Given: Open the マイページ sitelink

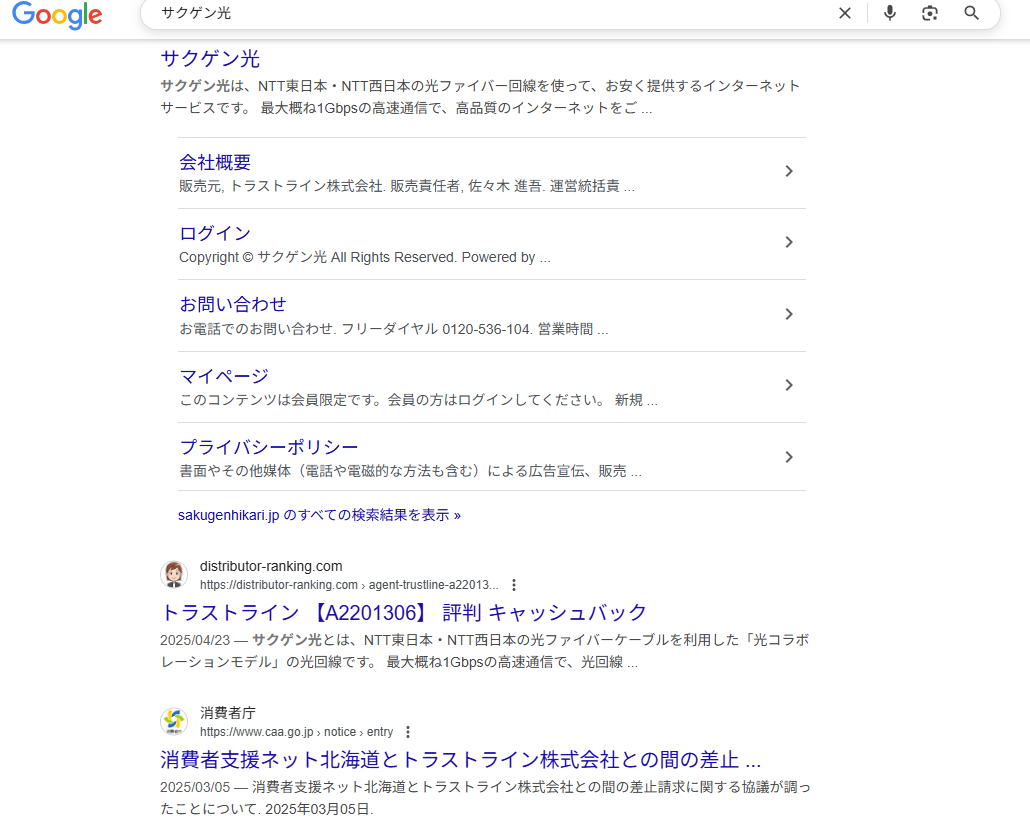Looking at the screenshot, I should click(224, 376).
